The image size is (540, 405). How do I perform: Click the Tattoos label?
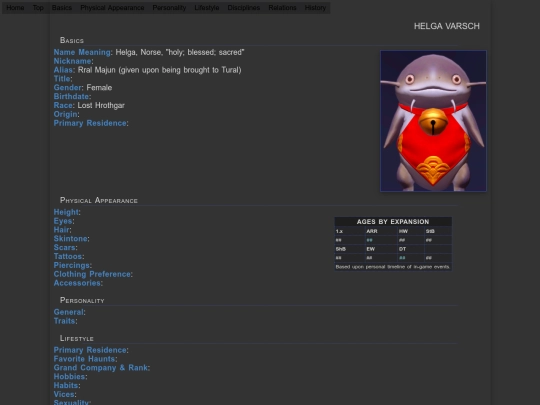(x=68, y=257)
